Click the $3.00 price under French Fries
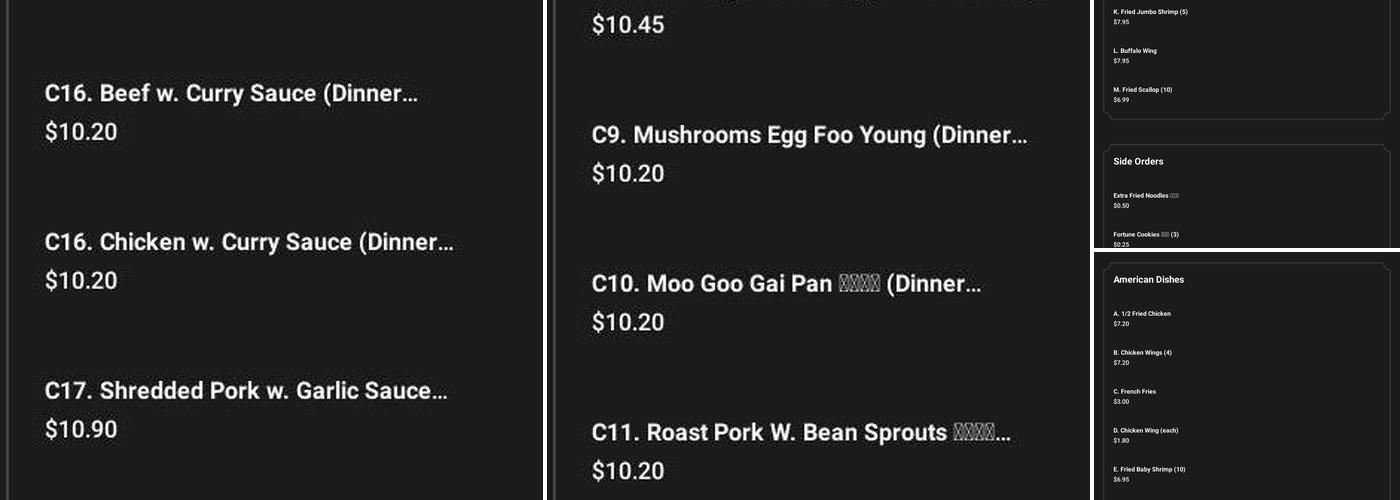This screenshot has height=500, width=1400. coord(1121,402)
